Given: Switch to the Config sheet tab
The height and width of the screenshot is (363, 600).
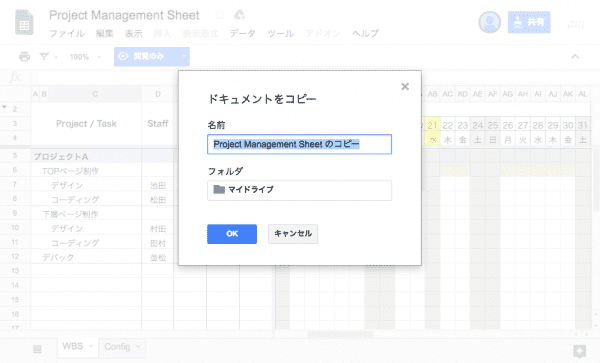Looking at the screenshot, I should pyautogui.click(x=117, y=347).
